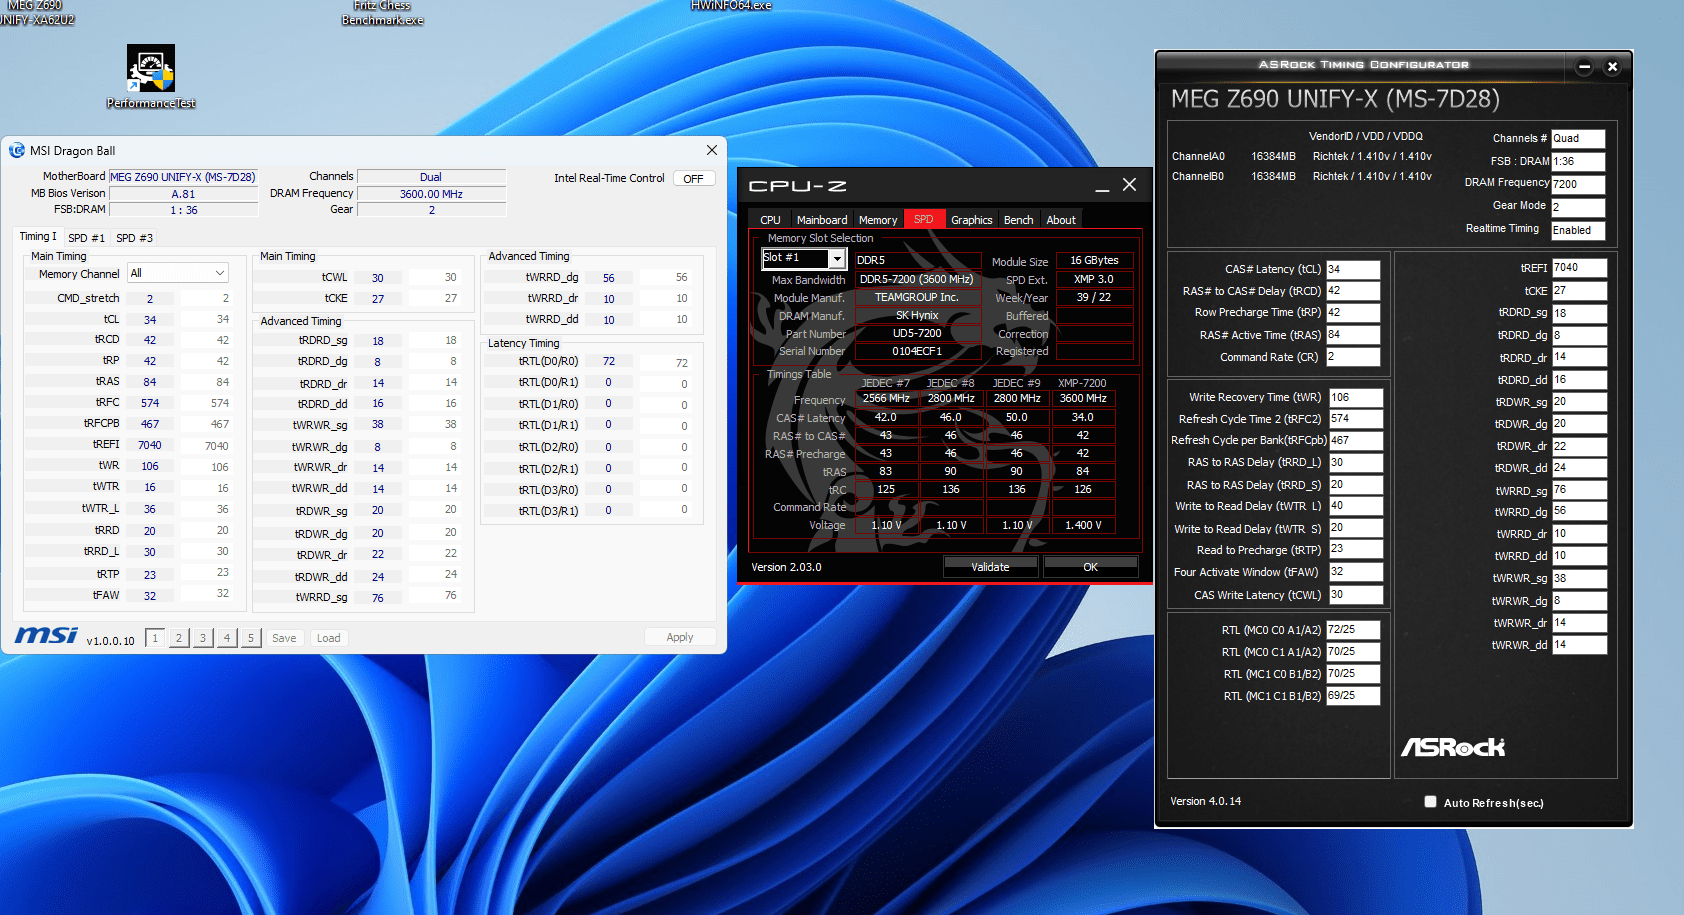Viewport: 1684px width, 915px height.
Task: Open the Bench tab in CPU-Z
Action: (x=1018, y=220)
